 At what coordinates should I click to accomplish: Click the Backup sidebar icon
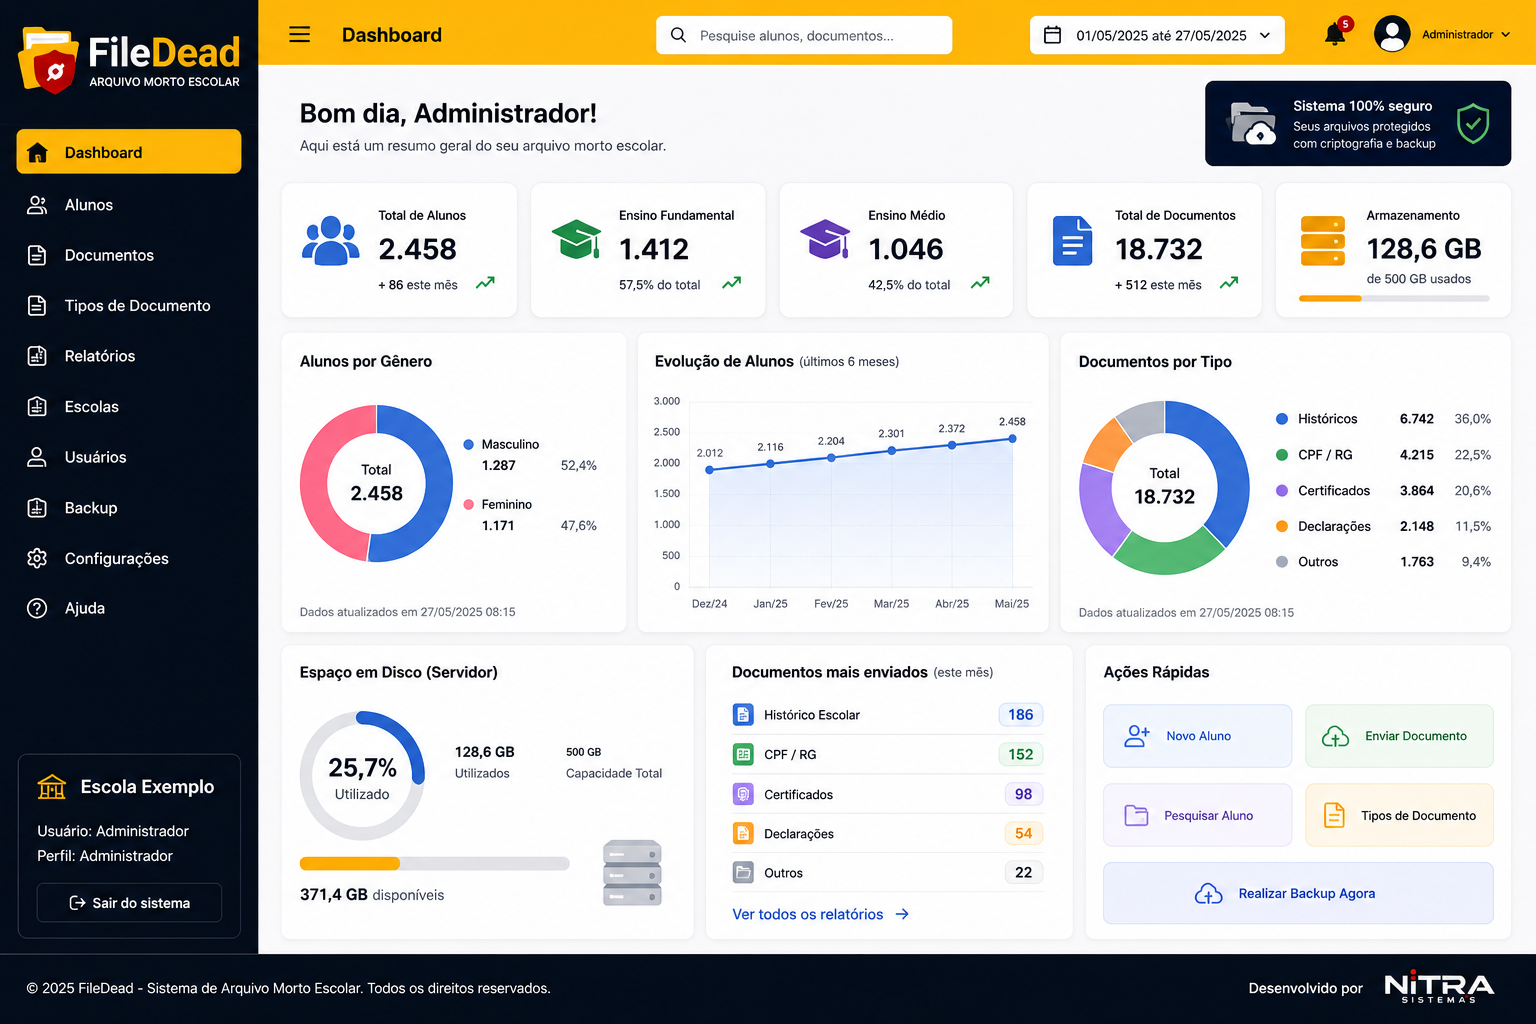point(37,508)
